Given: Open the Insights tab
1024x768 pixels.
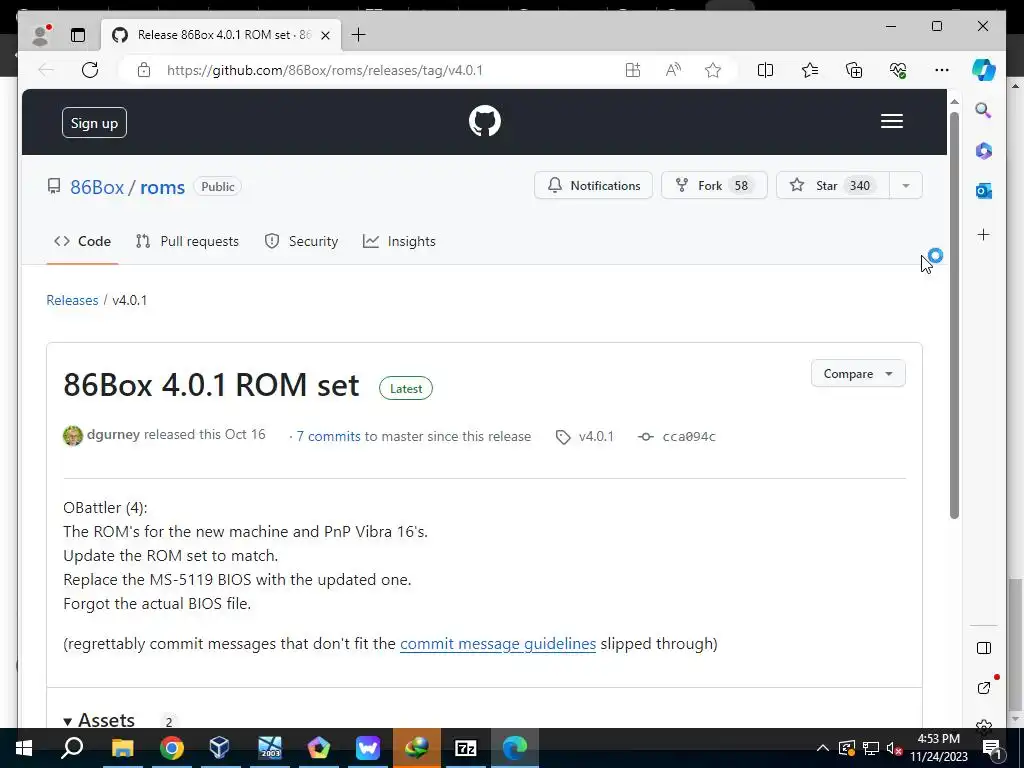Looking at the screenshot, I should pos(399,242).
